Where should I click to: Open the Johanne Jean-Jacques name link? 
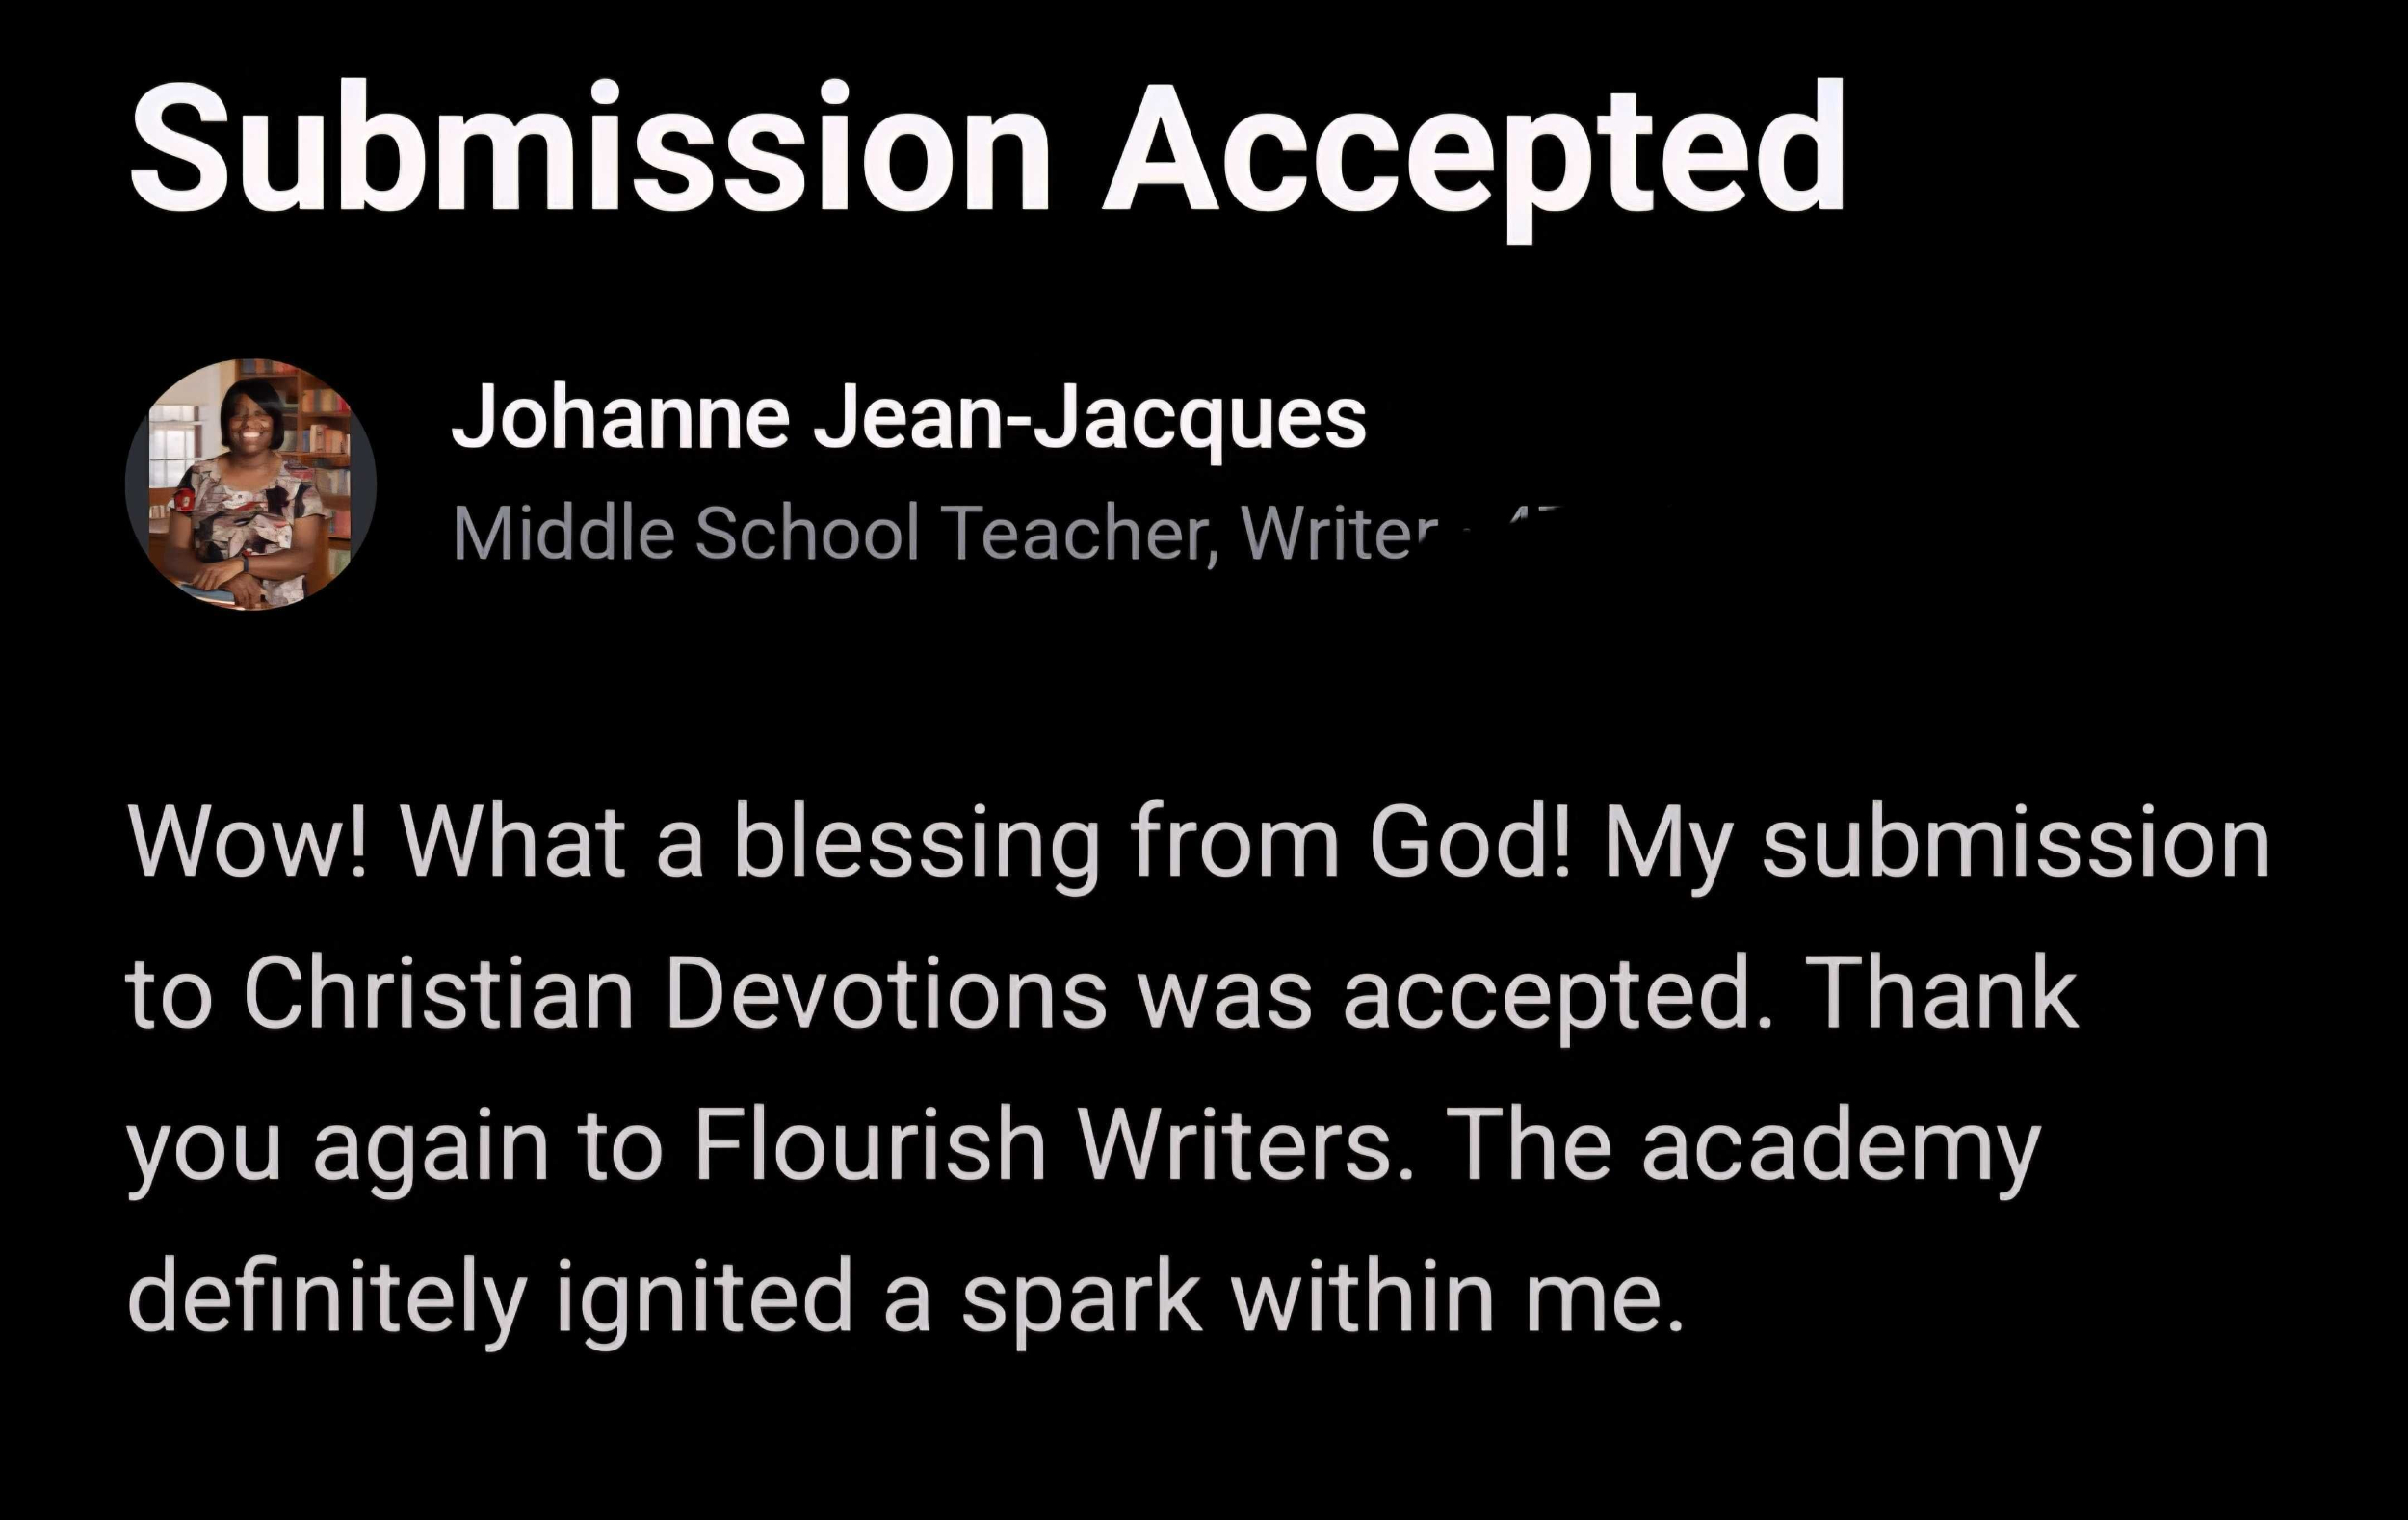pos(908,417)
